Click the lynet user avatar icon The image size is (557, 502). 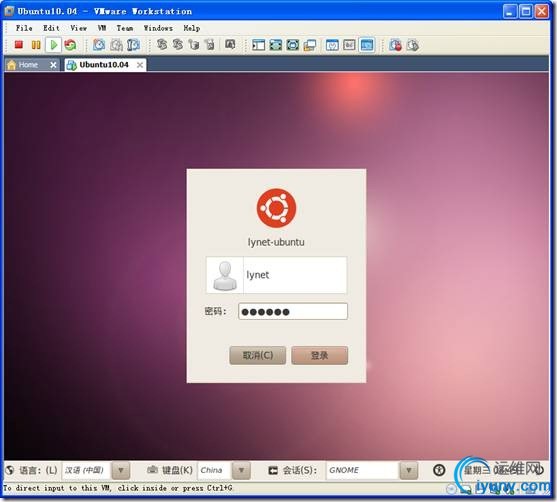coord(225,275)
